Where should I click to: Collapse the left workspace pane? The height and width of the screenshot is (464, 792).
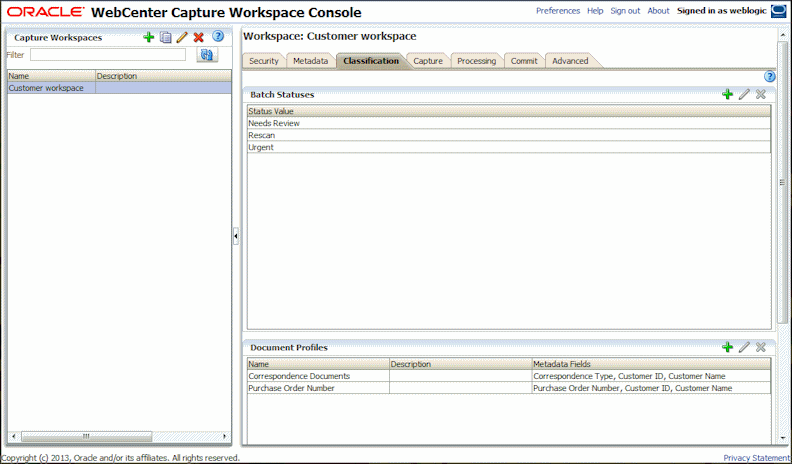(236, 236)
